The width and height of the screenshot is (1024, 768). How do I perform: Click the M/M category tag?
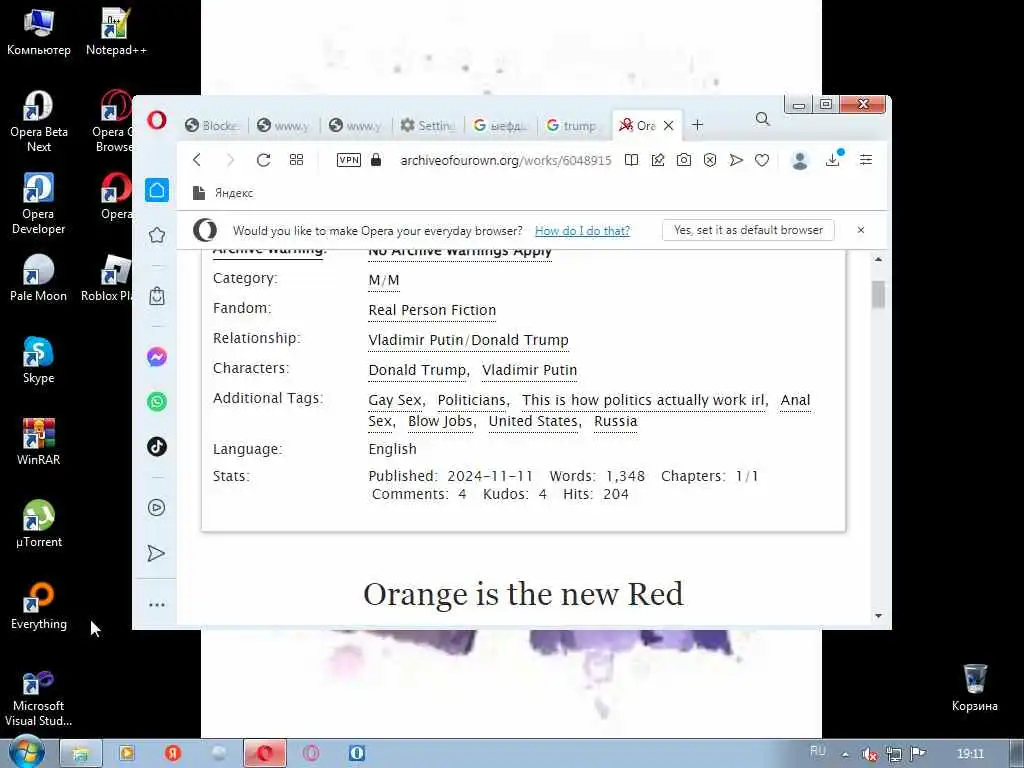point(384,280)
